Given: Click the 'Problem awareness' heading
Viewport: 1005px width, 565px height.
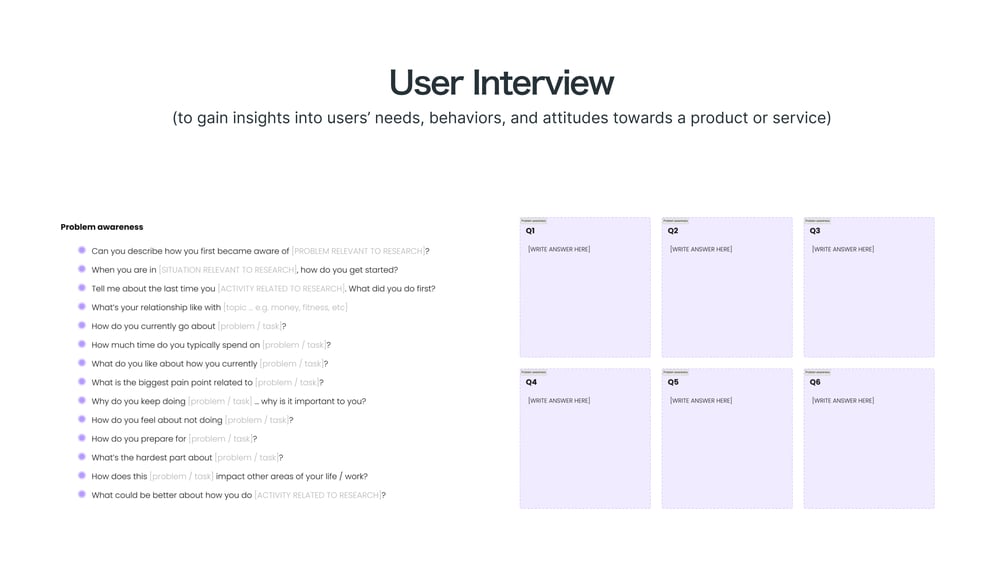Looking at the screenshot, I should coord(102,227).
